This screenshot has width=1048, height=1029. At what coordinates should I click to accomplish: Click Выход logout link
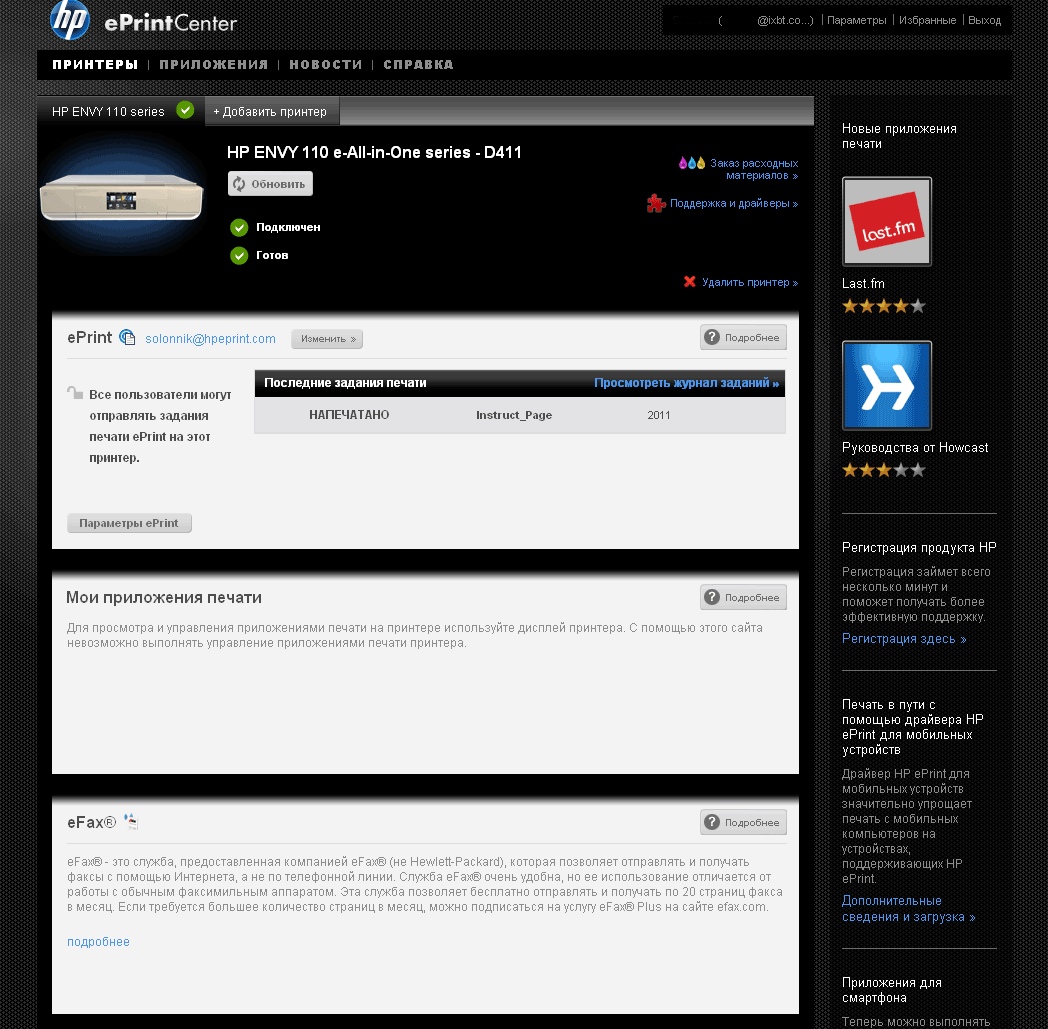[x=985, y=20]
